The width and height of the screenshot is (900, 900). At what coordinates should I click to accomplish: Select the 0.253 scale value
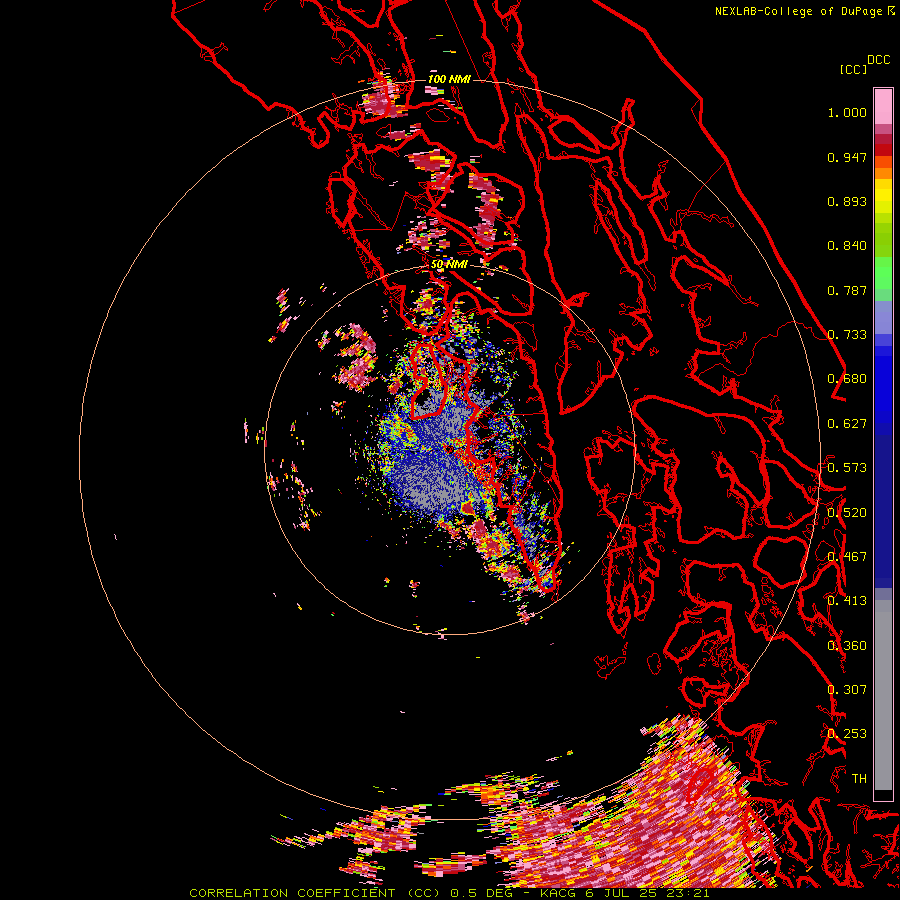coord(847,734)
